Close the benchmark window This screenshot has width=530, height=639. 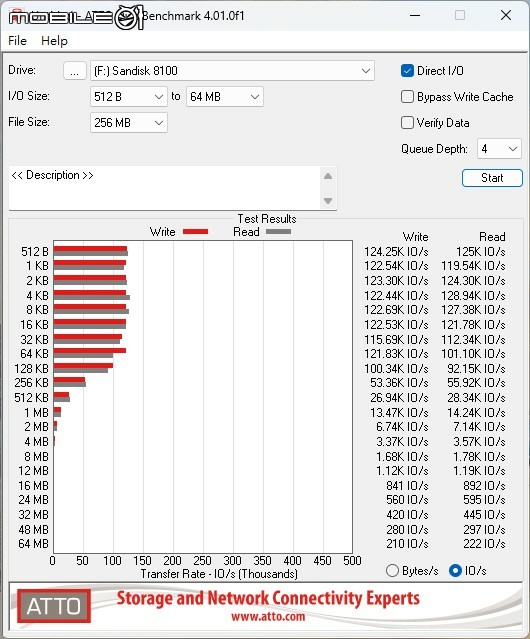pyautogui.click(x=506, y=15)
